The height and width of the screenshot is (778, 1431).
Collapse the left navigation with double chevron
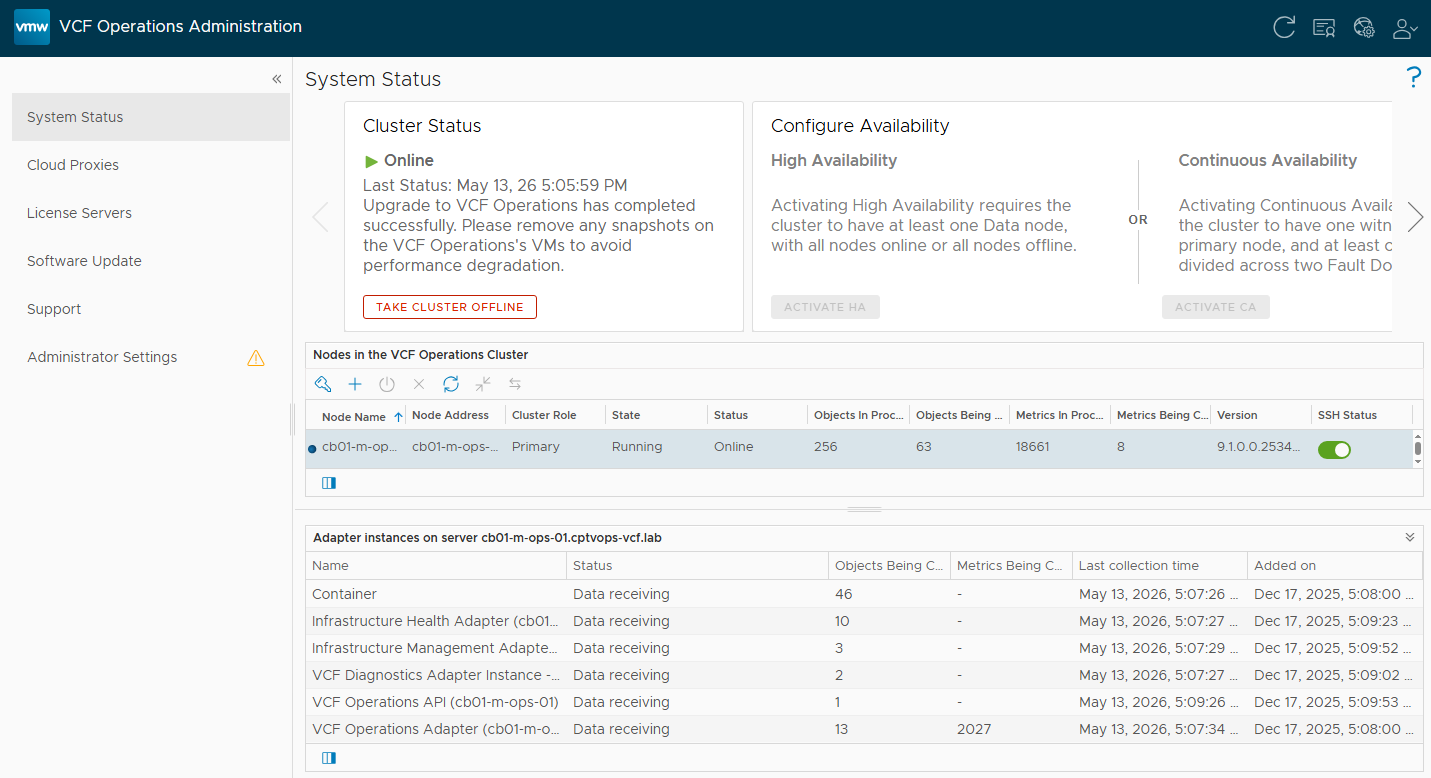click(277, 79)
